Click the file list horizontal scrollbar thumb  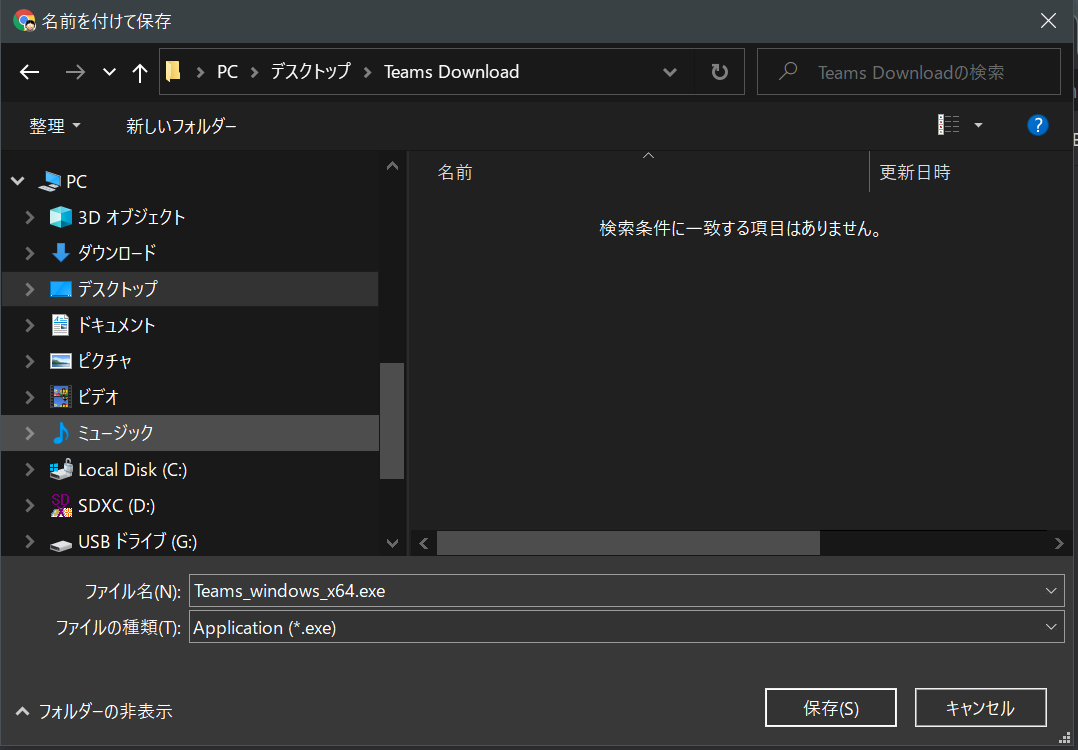[x=628, y=543]
